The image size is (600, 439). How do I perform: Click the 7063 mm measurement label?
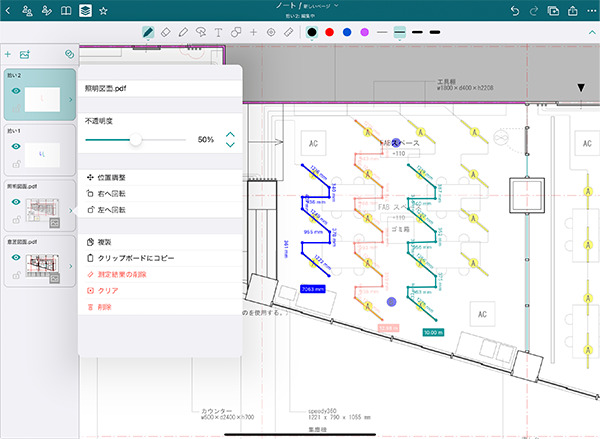313,289
